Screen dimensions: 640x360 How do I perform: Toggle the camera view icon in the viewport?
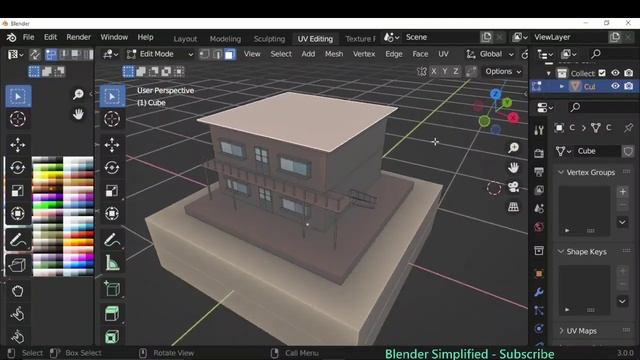point(513,187)
